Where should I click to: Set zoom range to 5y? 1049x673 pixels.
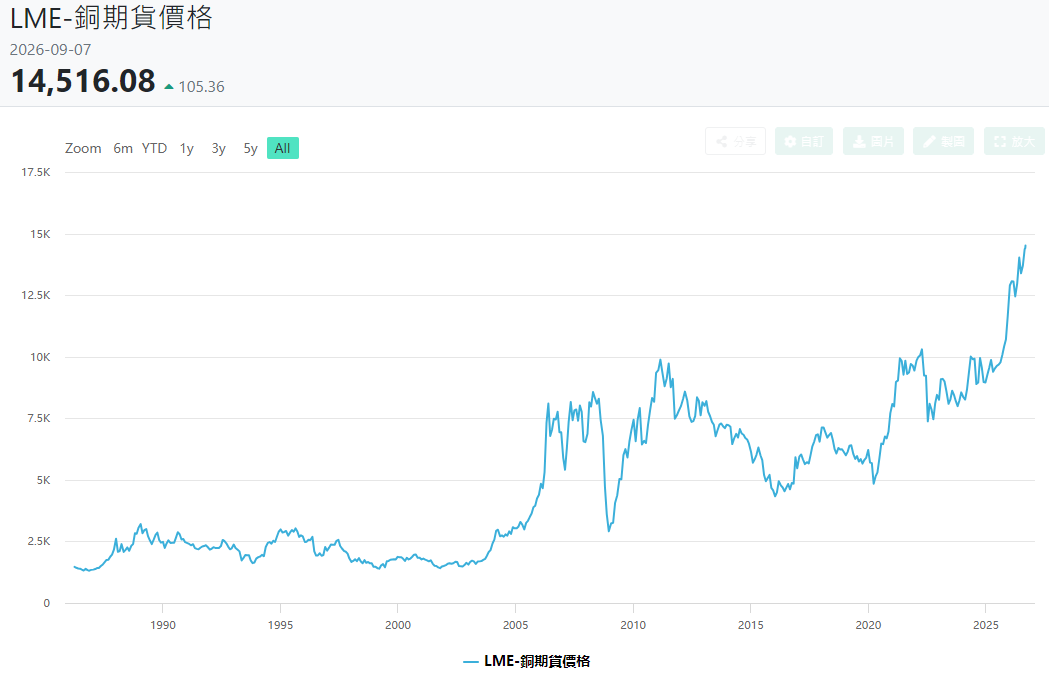(250, 149)
